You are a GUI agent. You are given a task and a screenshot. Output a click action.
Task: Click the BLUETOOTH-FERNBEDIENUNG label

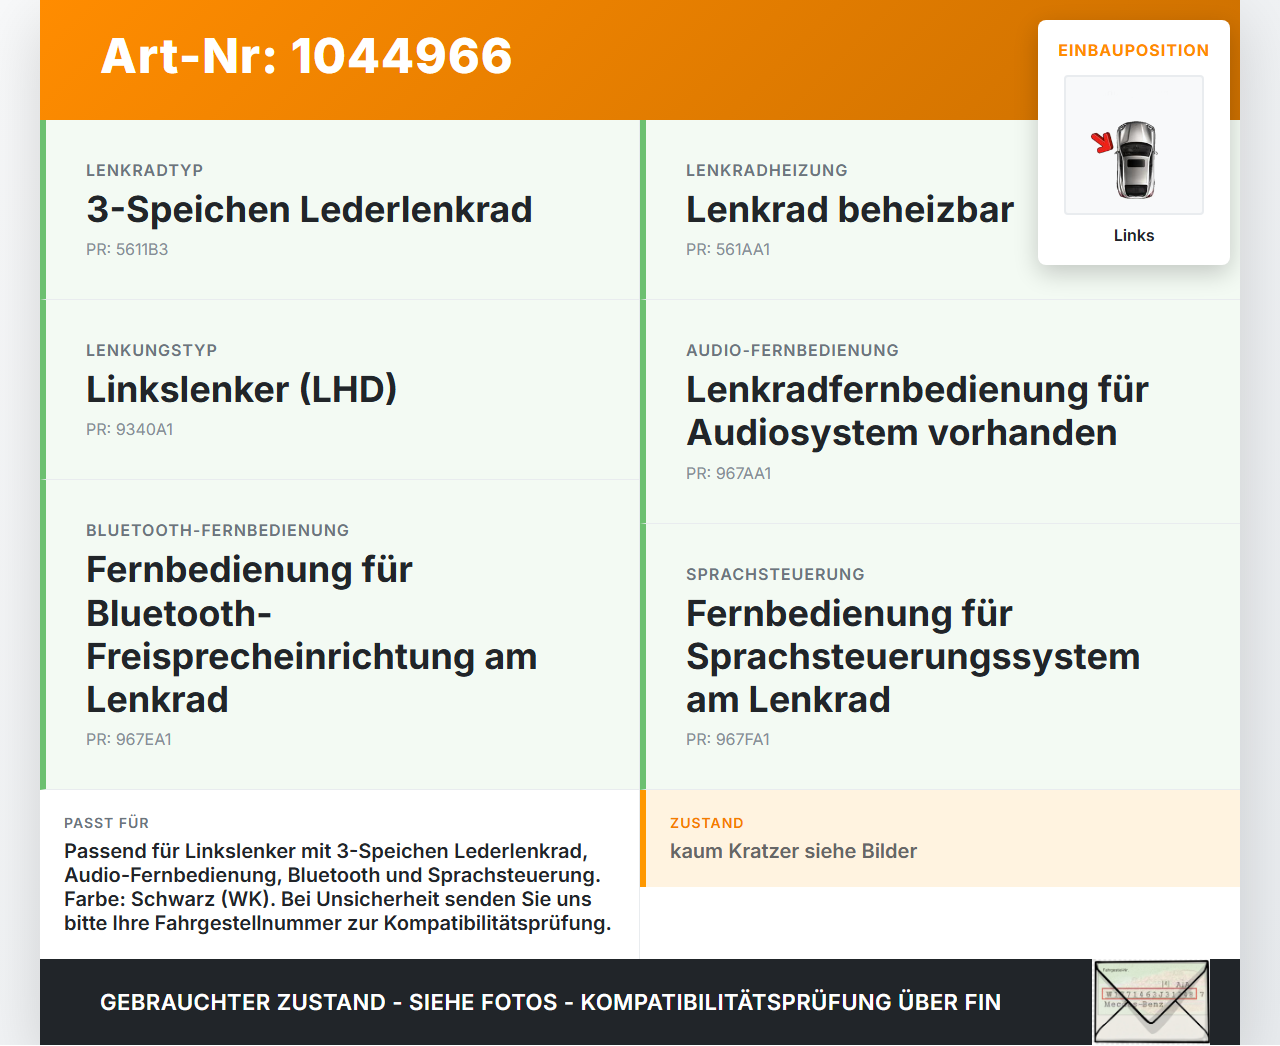pyautogui.click(x=218, y=530)
